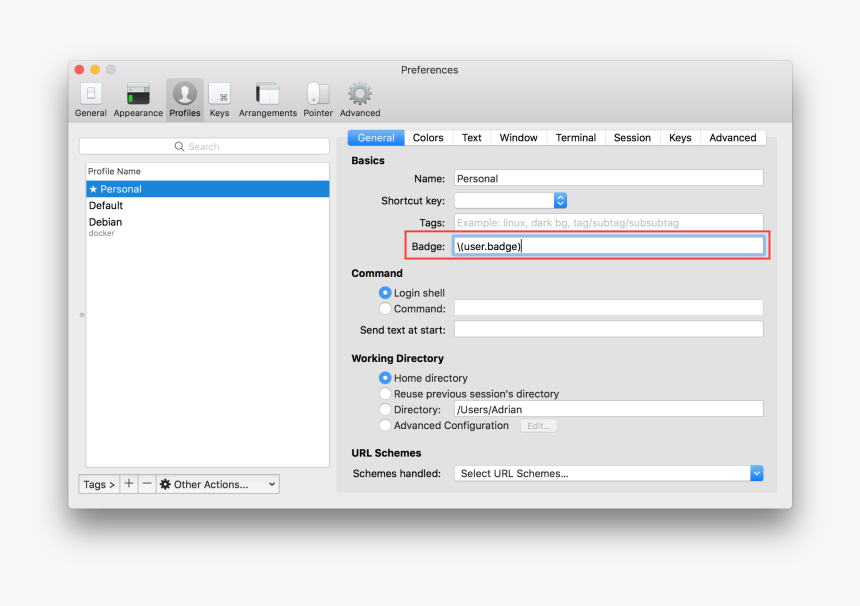Screen dimensions: 860x606
Task: Switch to the profile General tab
Action: click(x=376, y=138)
